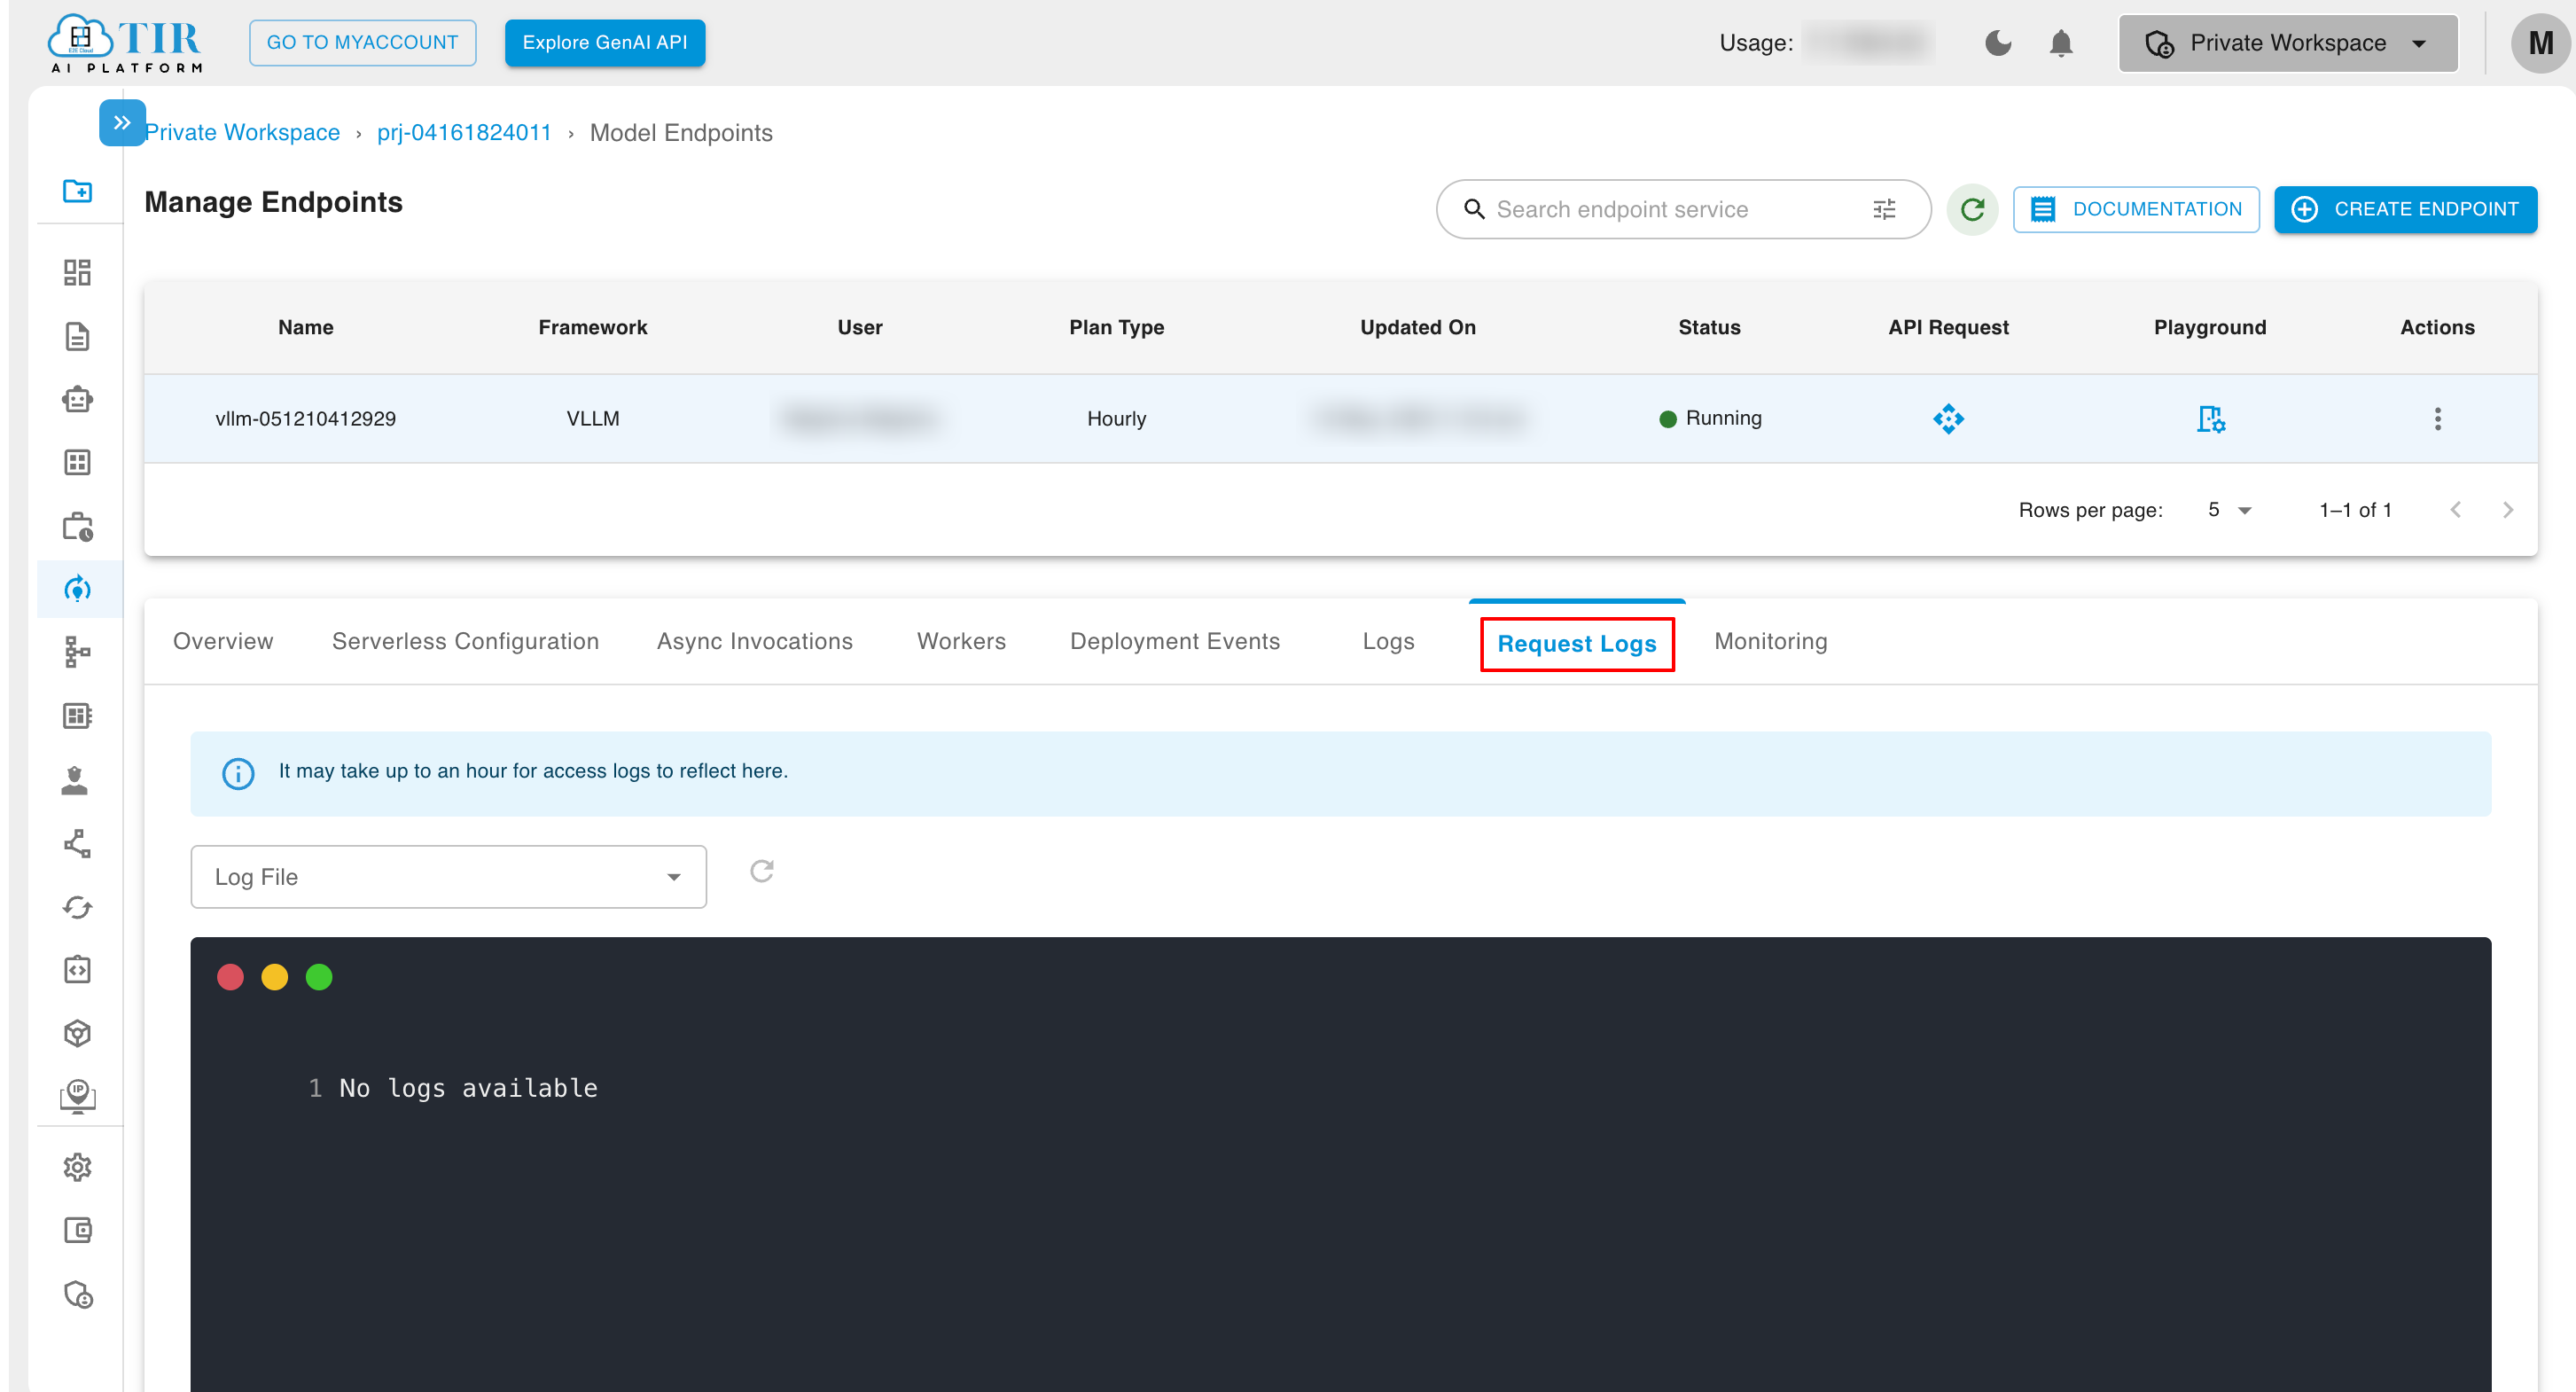Open the dashboard grid icon in sidebar
The image size is (2576, 1392).
77,272
